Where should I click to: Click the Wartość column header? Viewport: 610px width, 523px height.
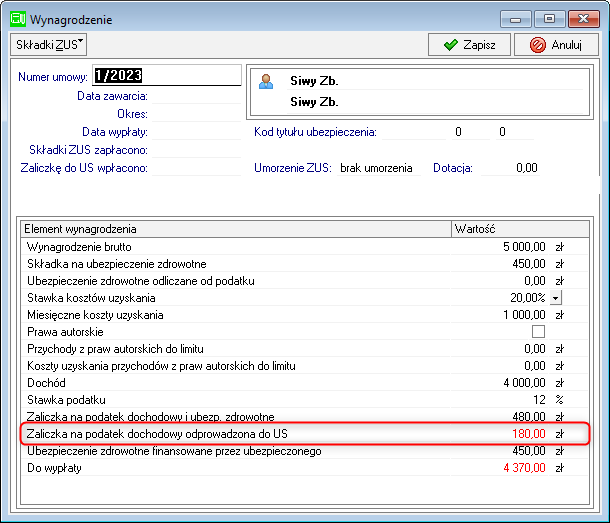[520, 229]
